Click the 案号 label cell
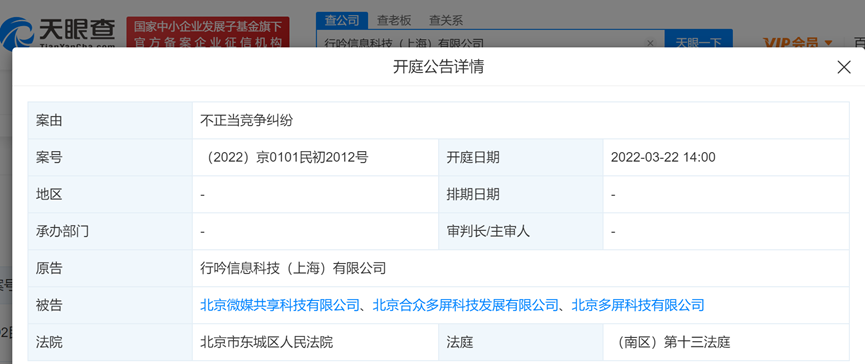 [x=110, y=158]
